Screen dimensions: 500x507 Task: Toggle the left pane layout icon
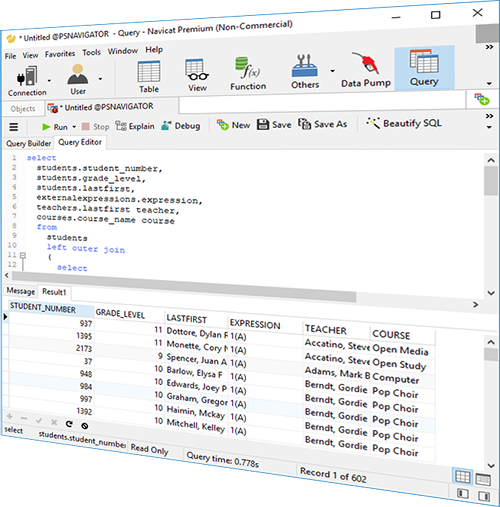click(462, 493)
